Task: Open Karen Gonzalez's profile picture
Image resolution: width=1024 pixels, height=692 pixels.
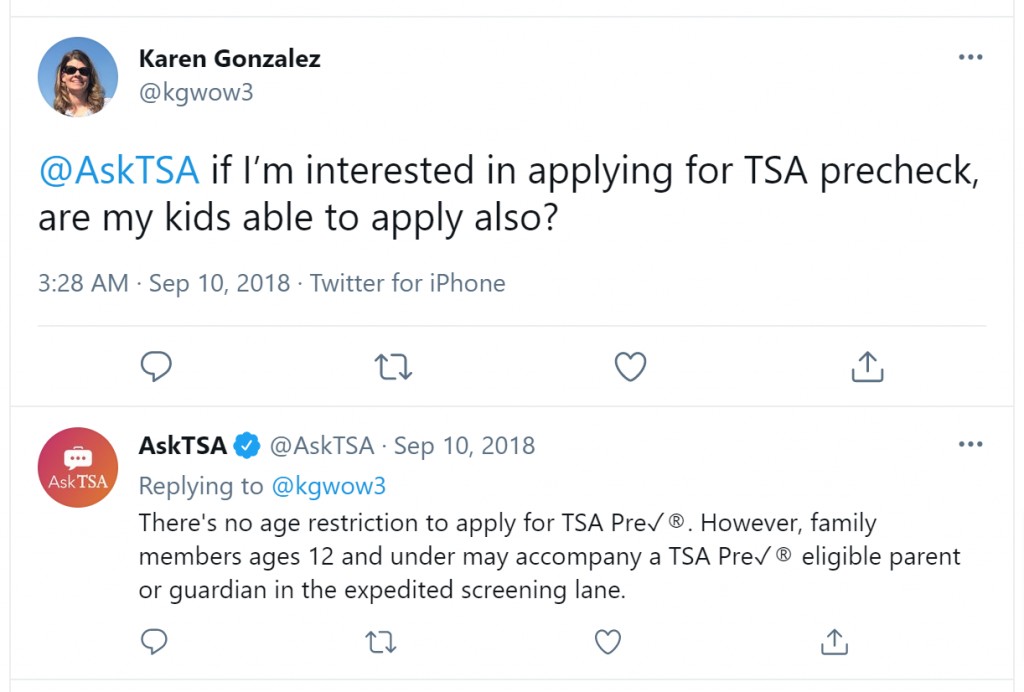Action: [x=78, y=77]
